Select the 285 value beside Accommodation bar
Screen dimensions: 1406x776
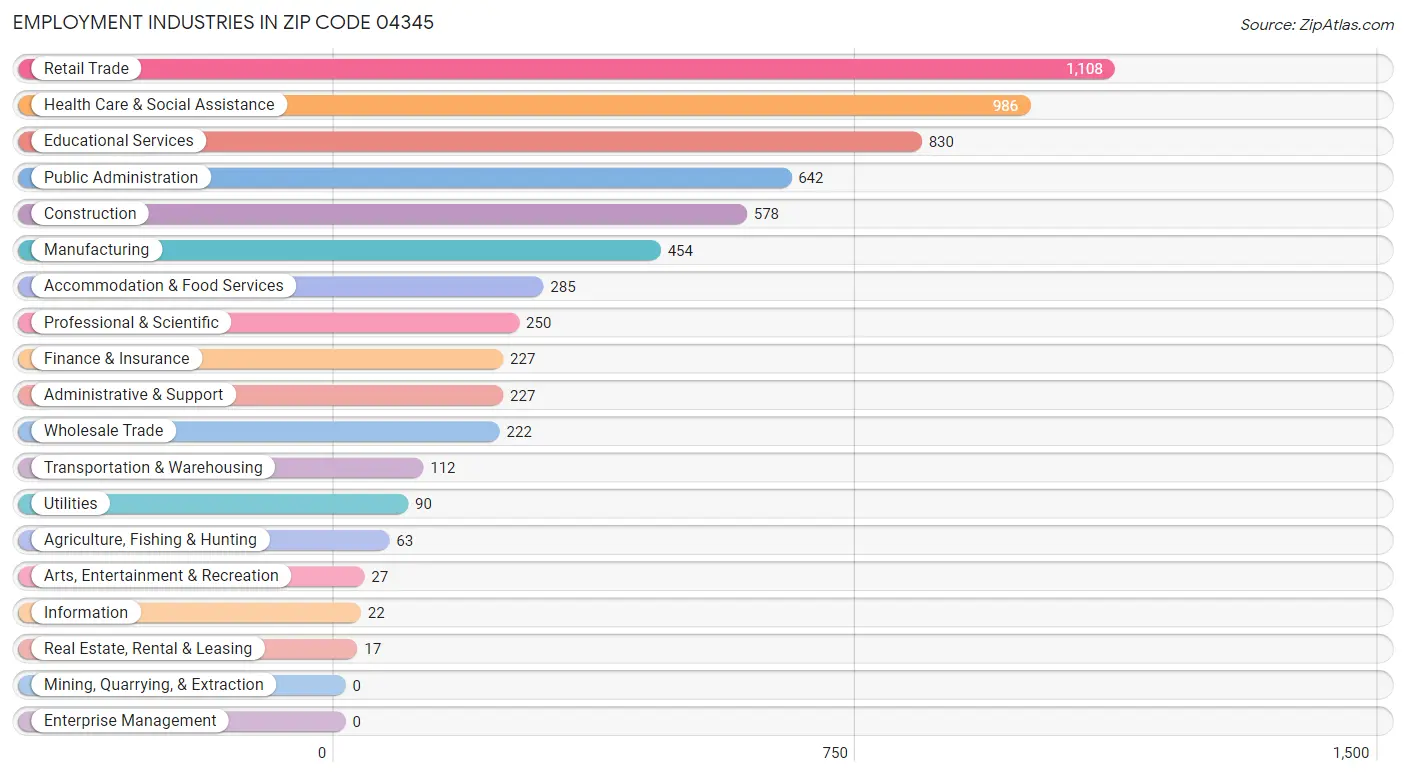(x=563, y=287)
